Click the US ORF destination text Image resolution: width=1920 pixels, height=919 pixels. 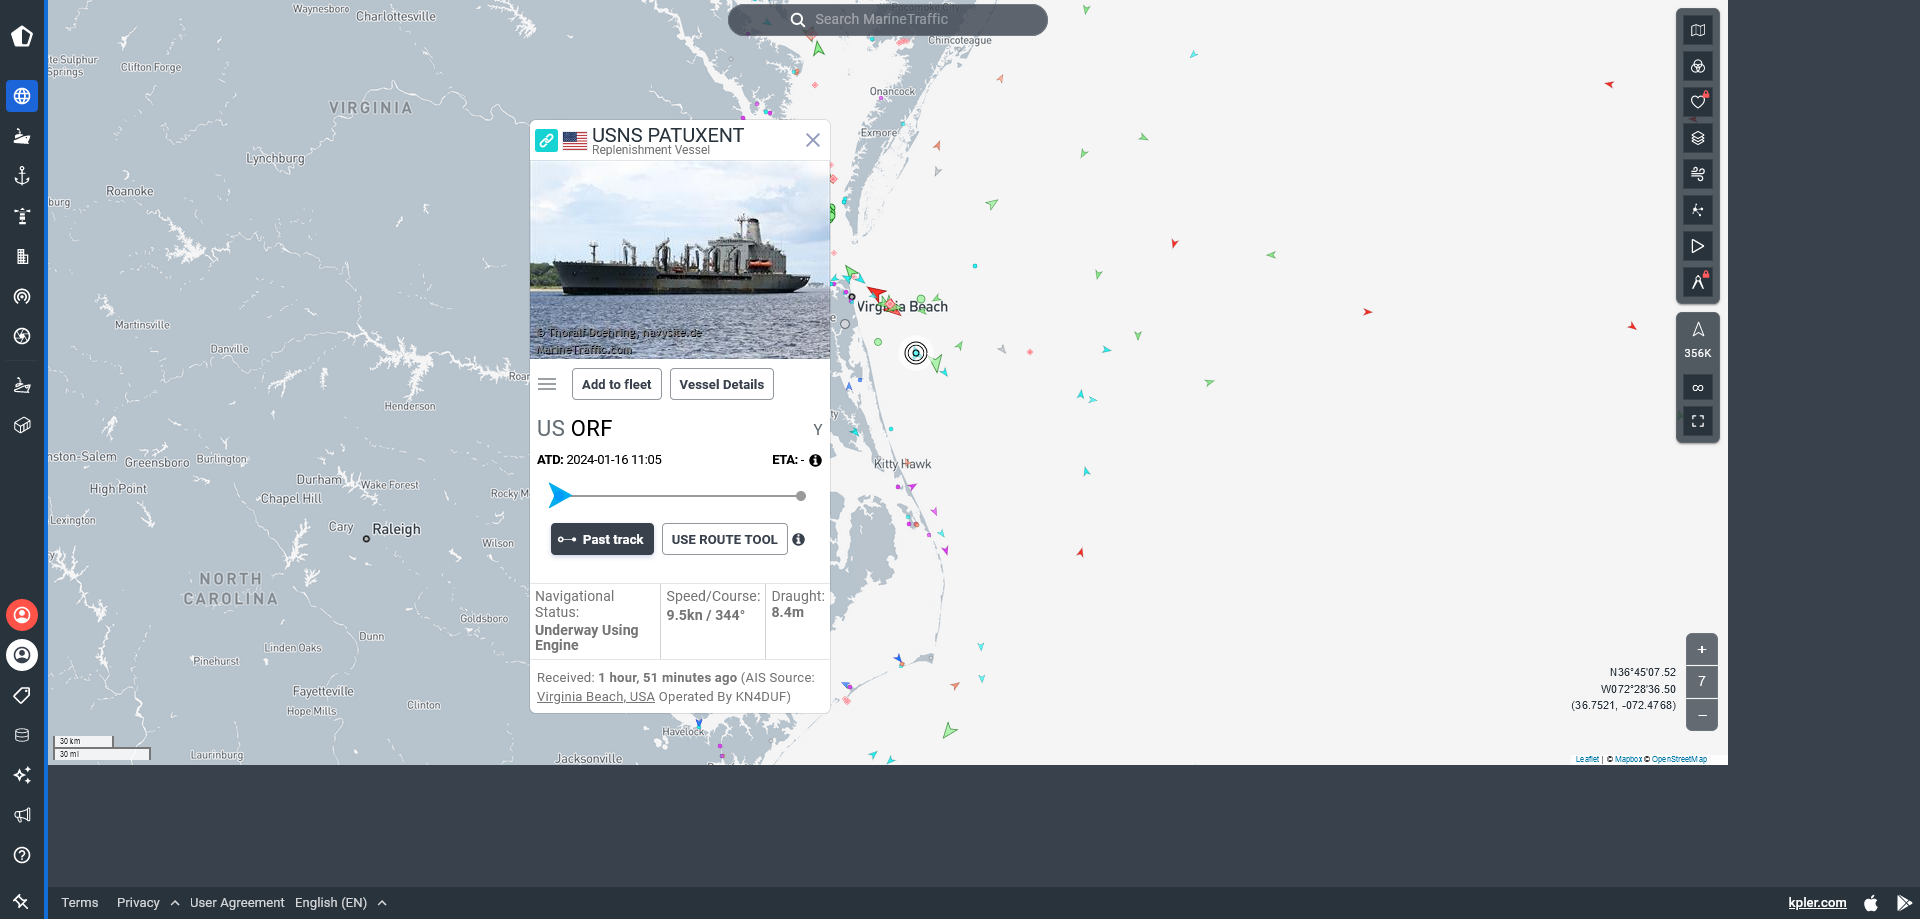[574, 428]
